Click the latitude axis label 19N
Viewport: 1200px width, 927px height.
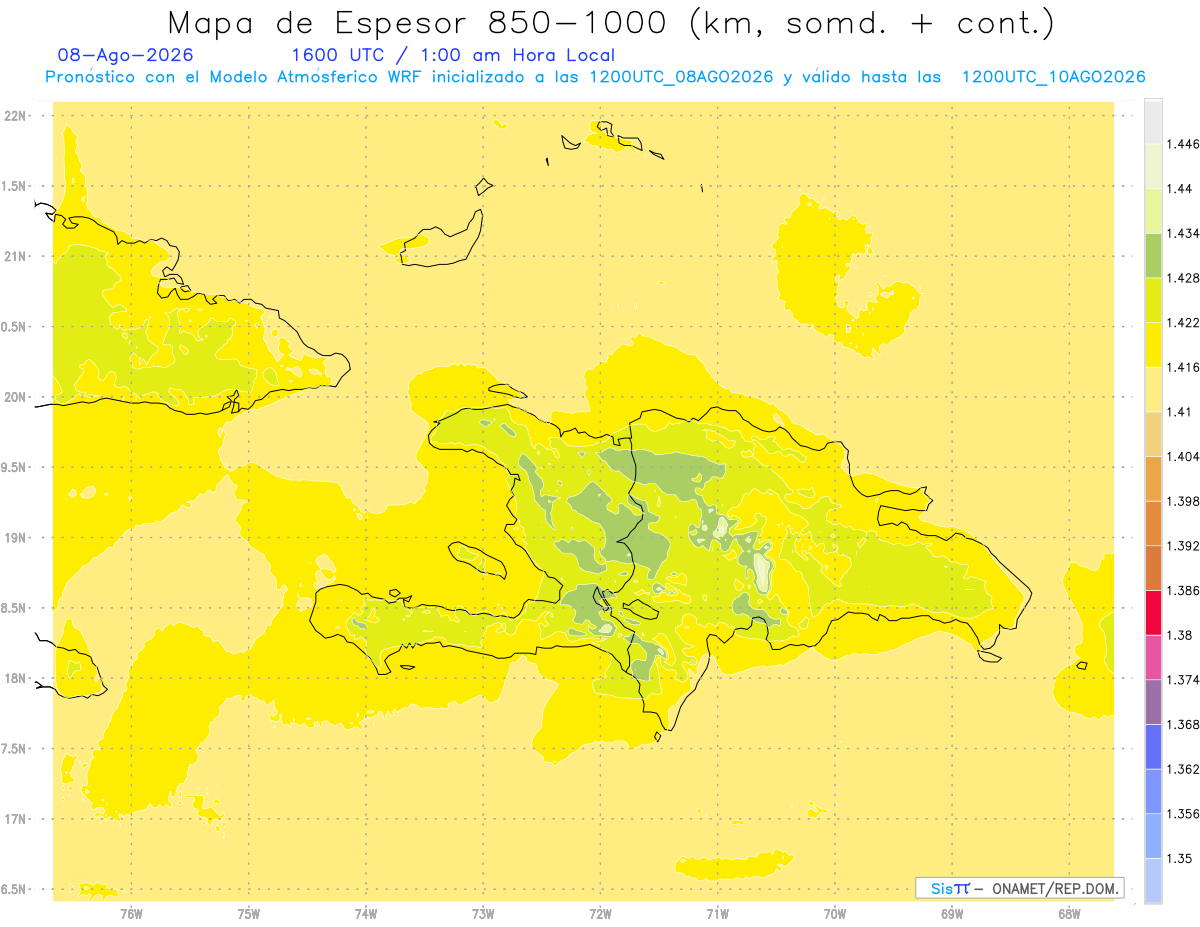[17, 538]
